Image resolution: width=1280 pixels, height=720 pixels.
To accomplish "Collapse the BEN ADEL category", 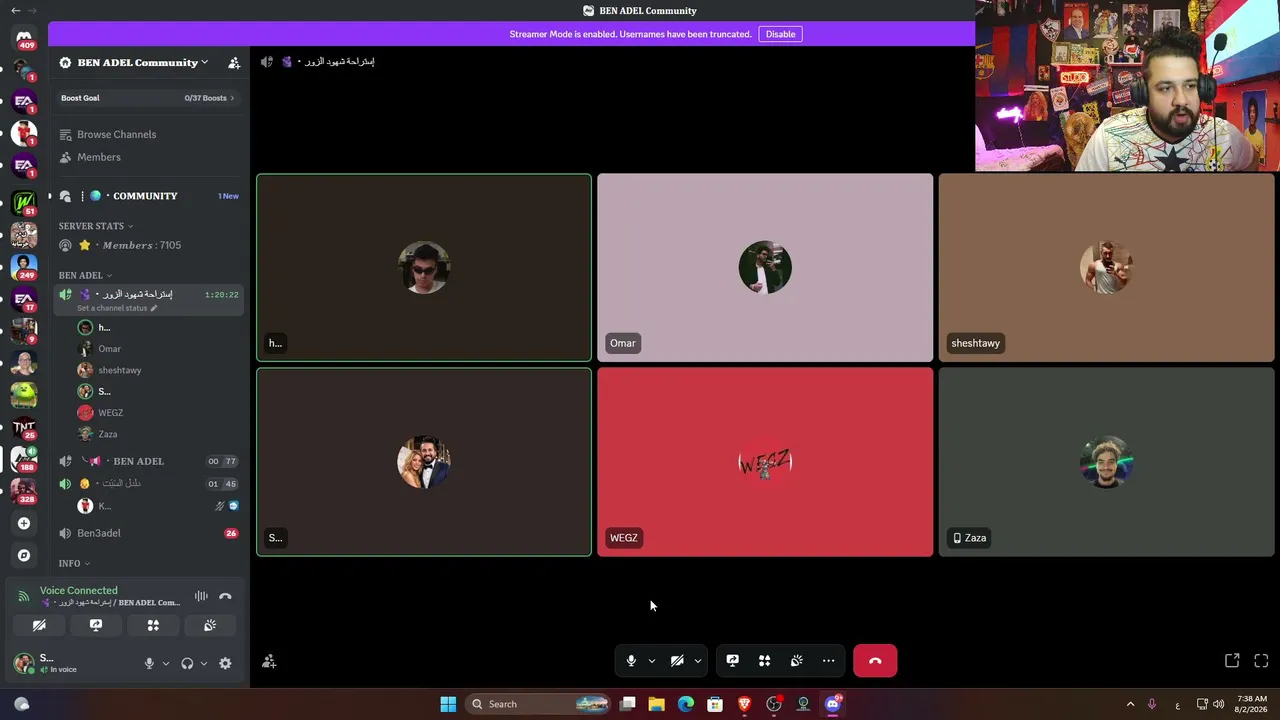I will [x=85, y=275].
